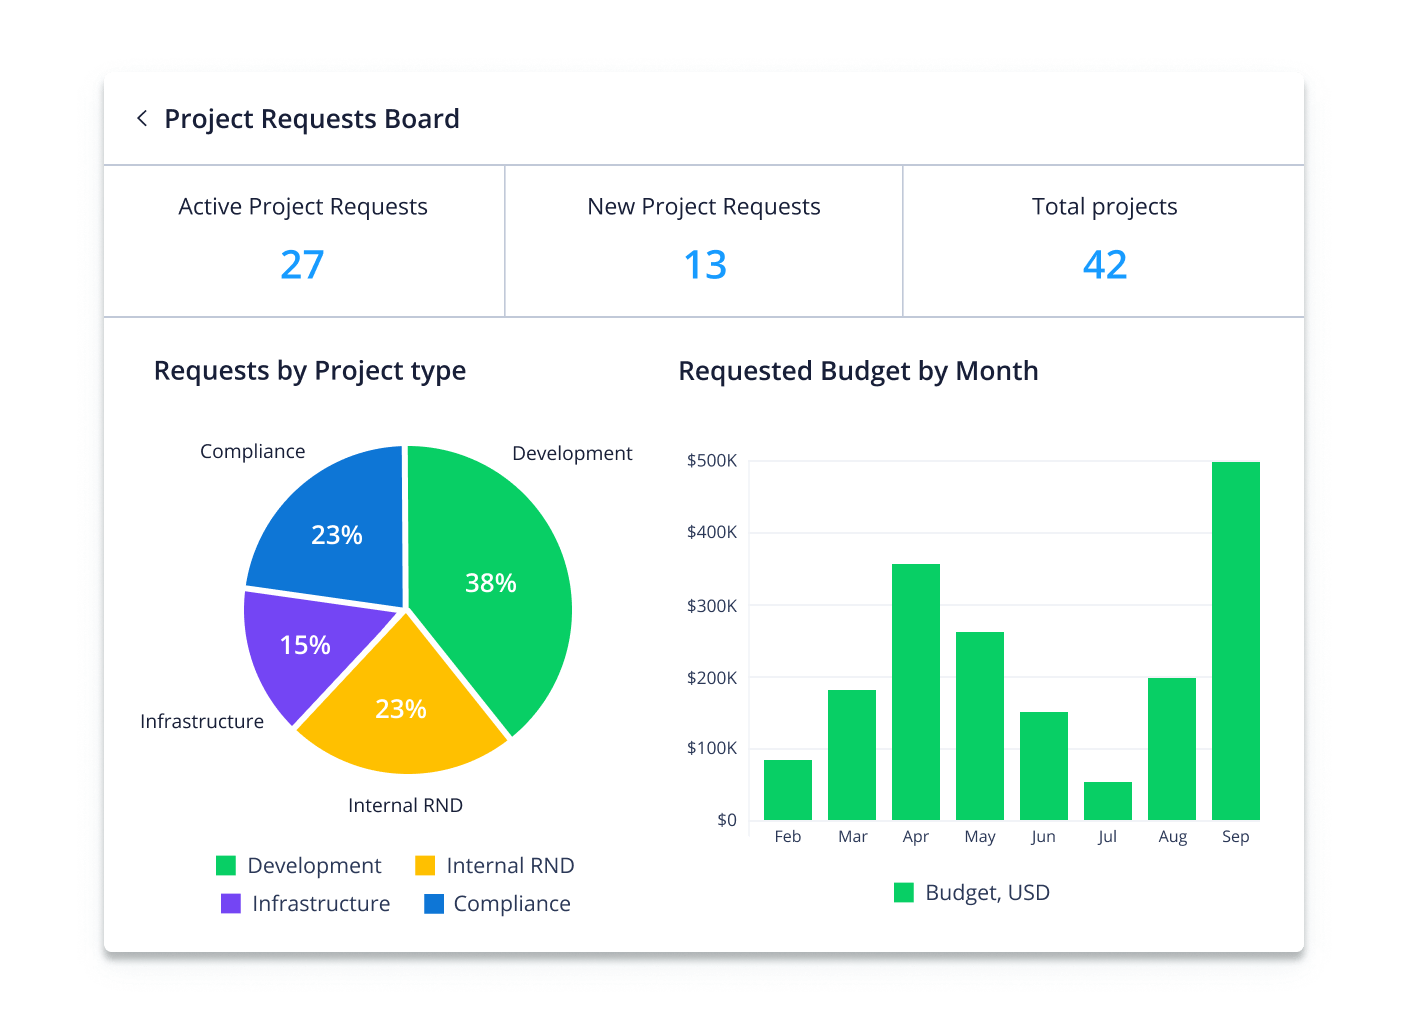Screen dimensions: 1408x1024
Task: Select the shortest bar for Jul
Action: click(1107, 800)
